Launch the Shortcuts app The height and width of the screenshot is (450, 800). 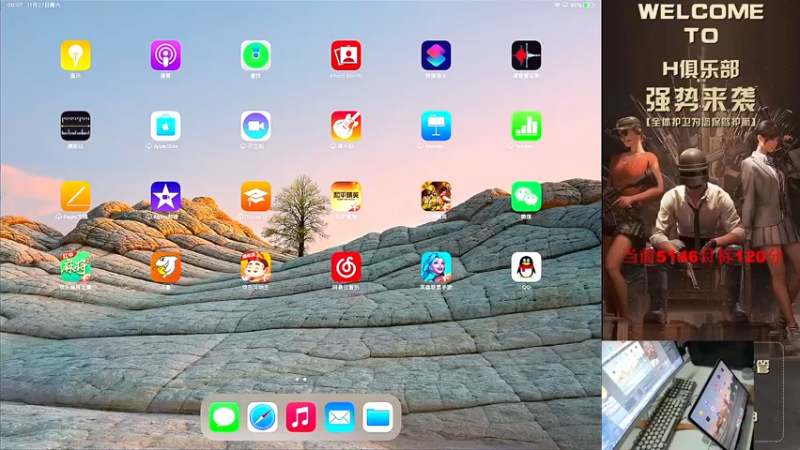436,55
